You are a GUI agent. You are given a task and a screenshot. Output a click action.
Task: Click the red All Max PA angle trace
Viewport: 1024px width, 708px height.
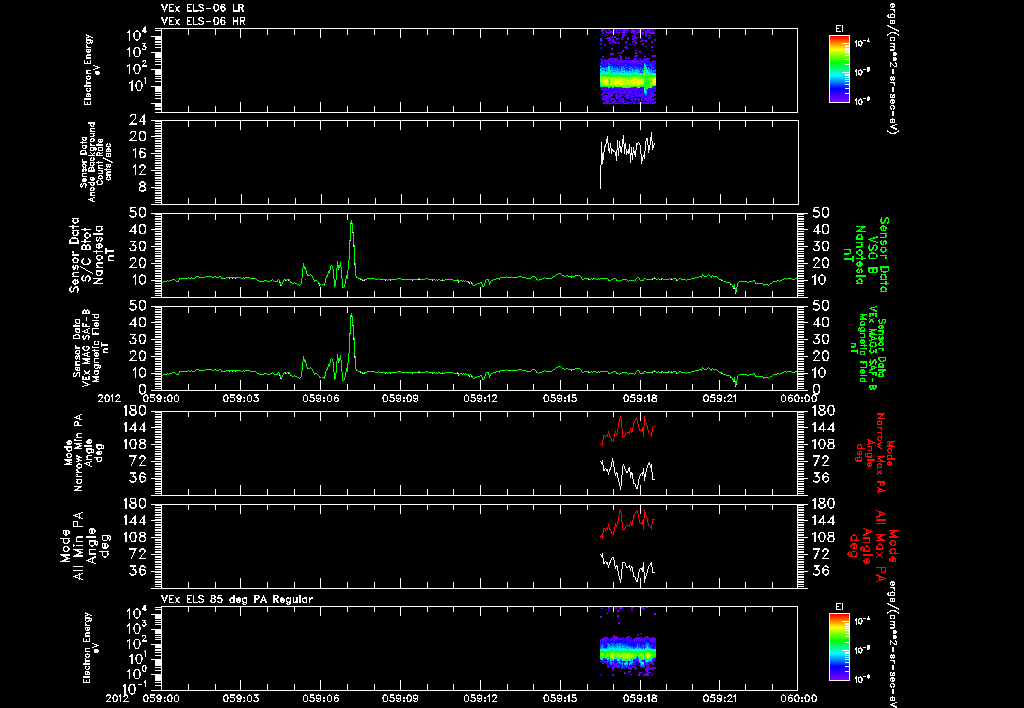point(628,523)
